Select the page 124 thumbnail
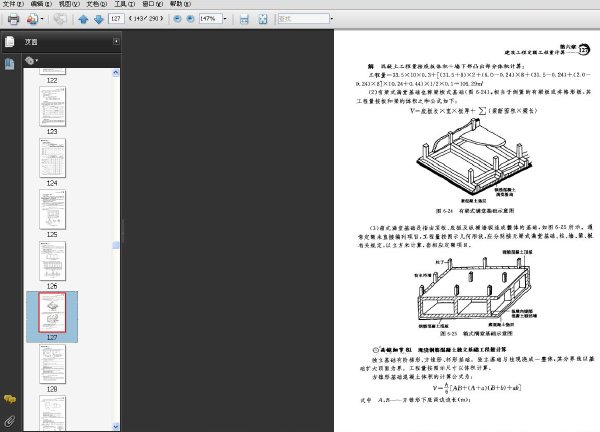This screenshot has height=432, width=600. coord(52,158)
